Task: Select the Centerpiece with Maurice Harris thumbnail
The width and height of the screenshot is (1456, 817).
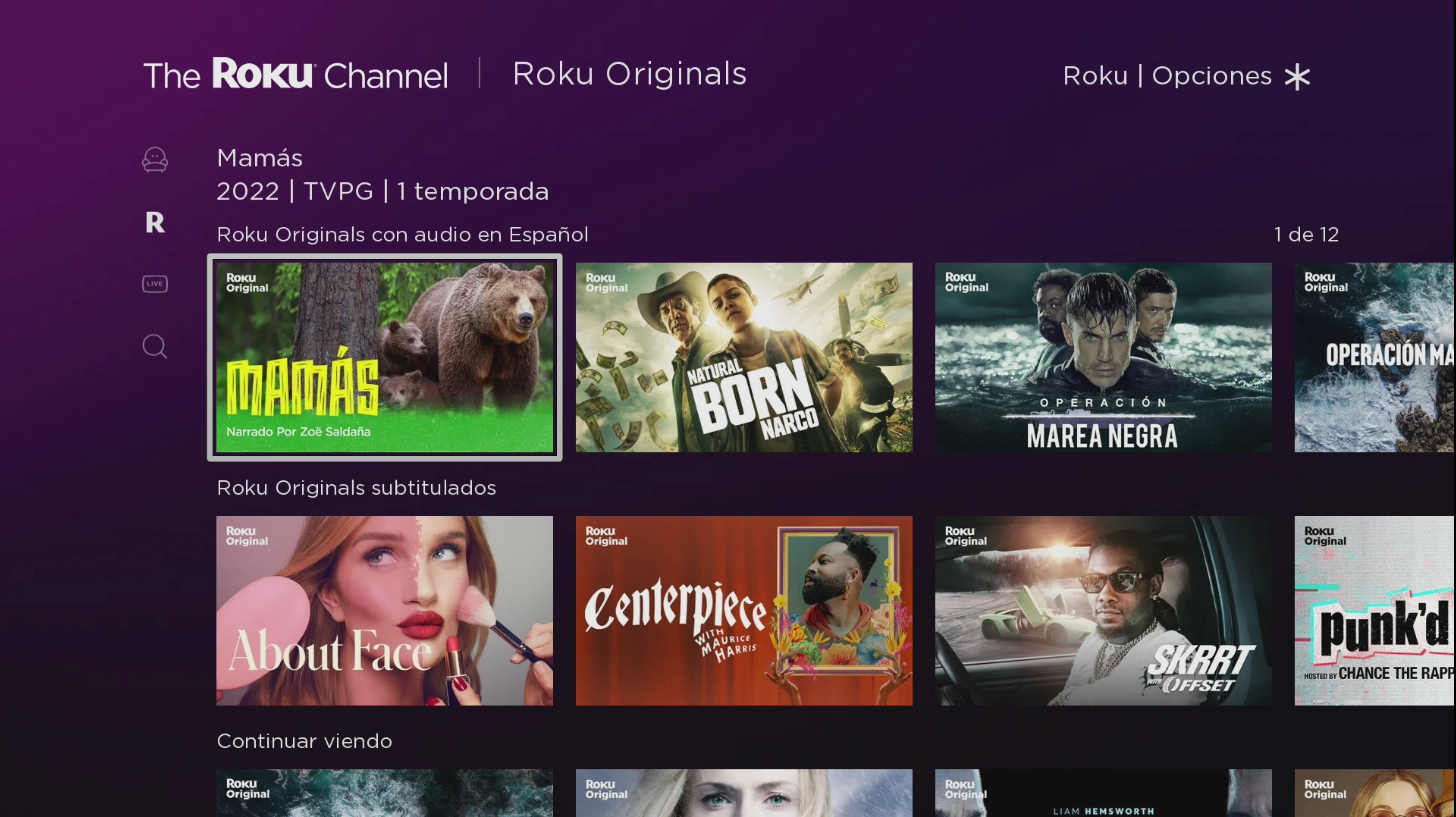Action: pyautogui.click(x=744, y=611)
